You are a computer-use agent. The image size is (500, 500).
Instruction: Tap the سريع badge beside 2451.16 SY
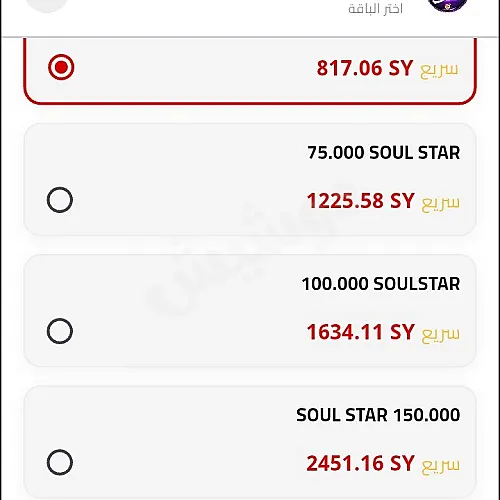[441, 465]
